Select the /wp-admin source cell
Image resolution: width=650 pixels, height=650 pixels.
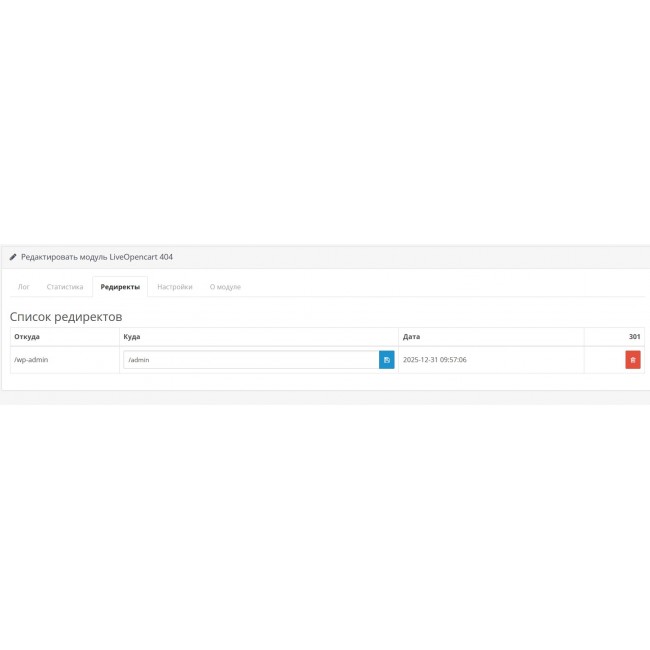click(31, 360)
